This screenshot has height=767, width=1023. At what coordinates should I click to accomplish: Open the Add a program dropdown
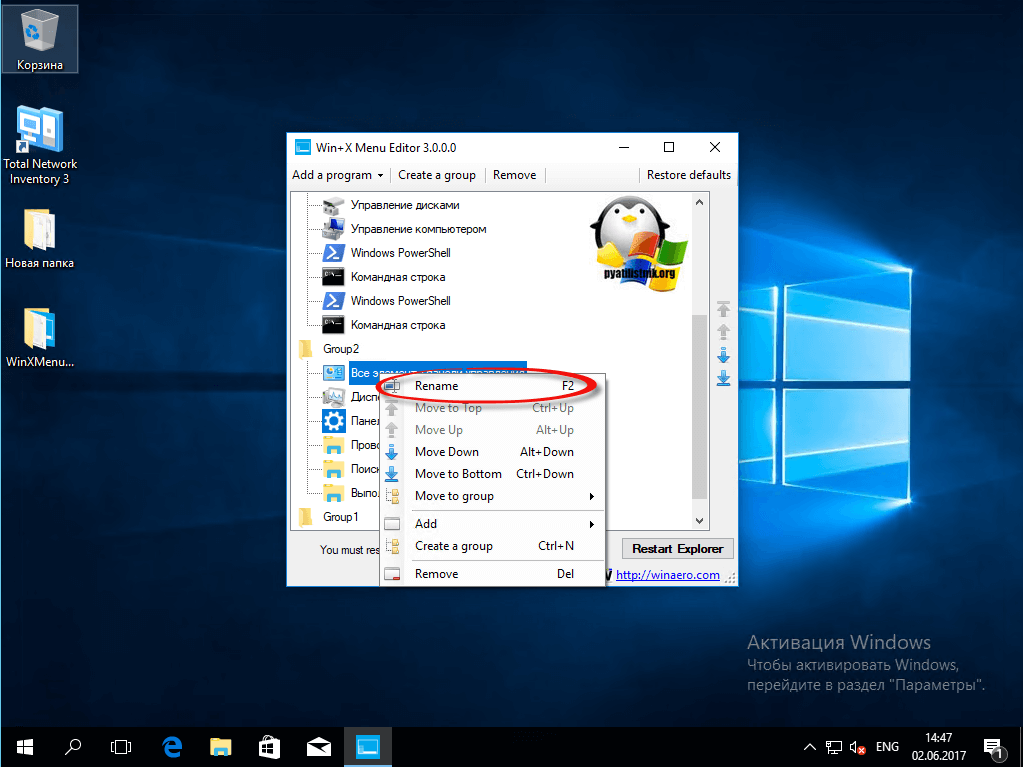point(337,175)
